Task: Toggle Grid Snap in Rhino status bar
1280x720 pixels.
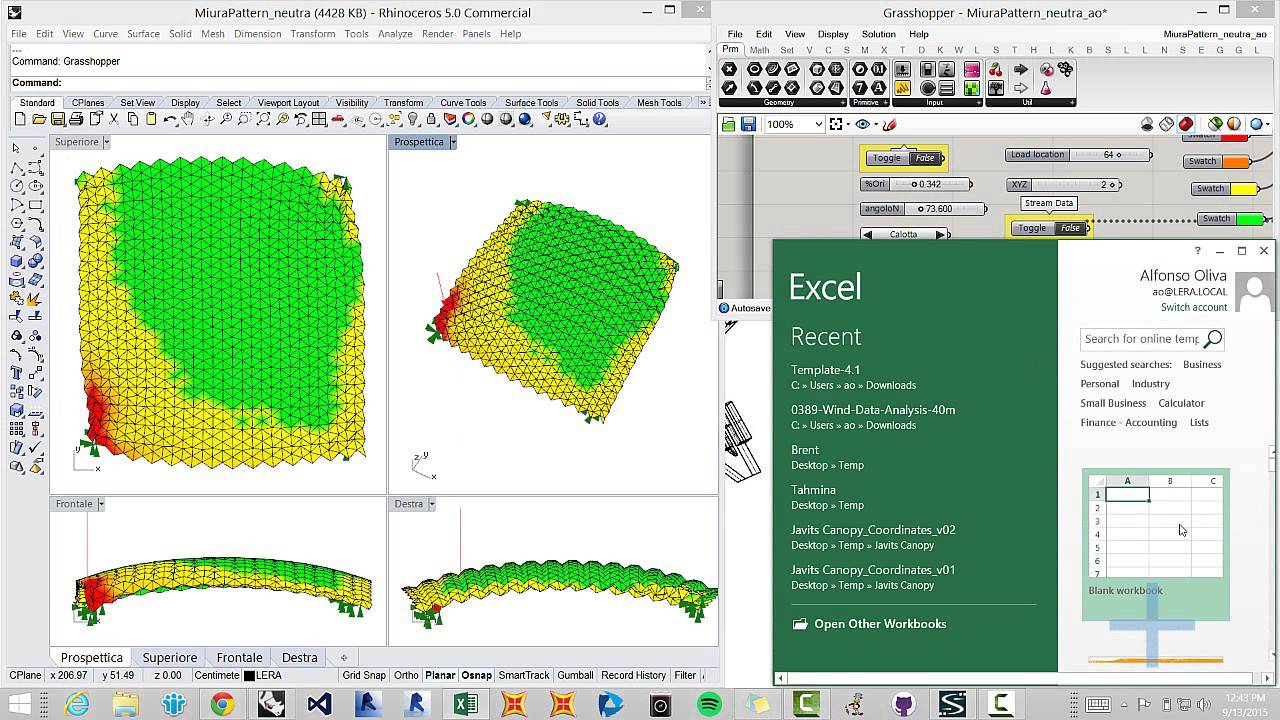Action: 364,675
